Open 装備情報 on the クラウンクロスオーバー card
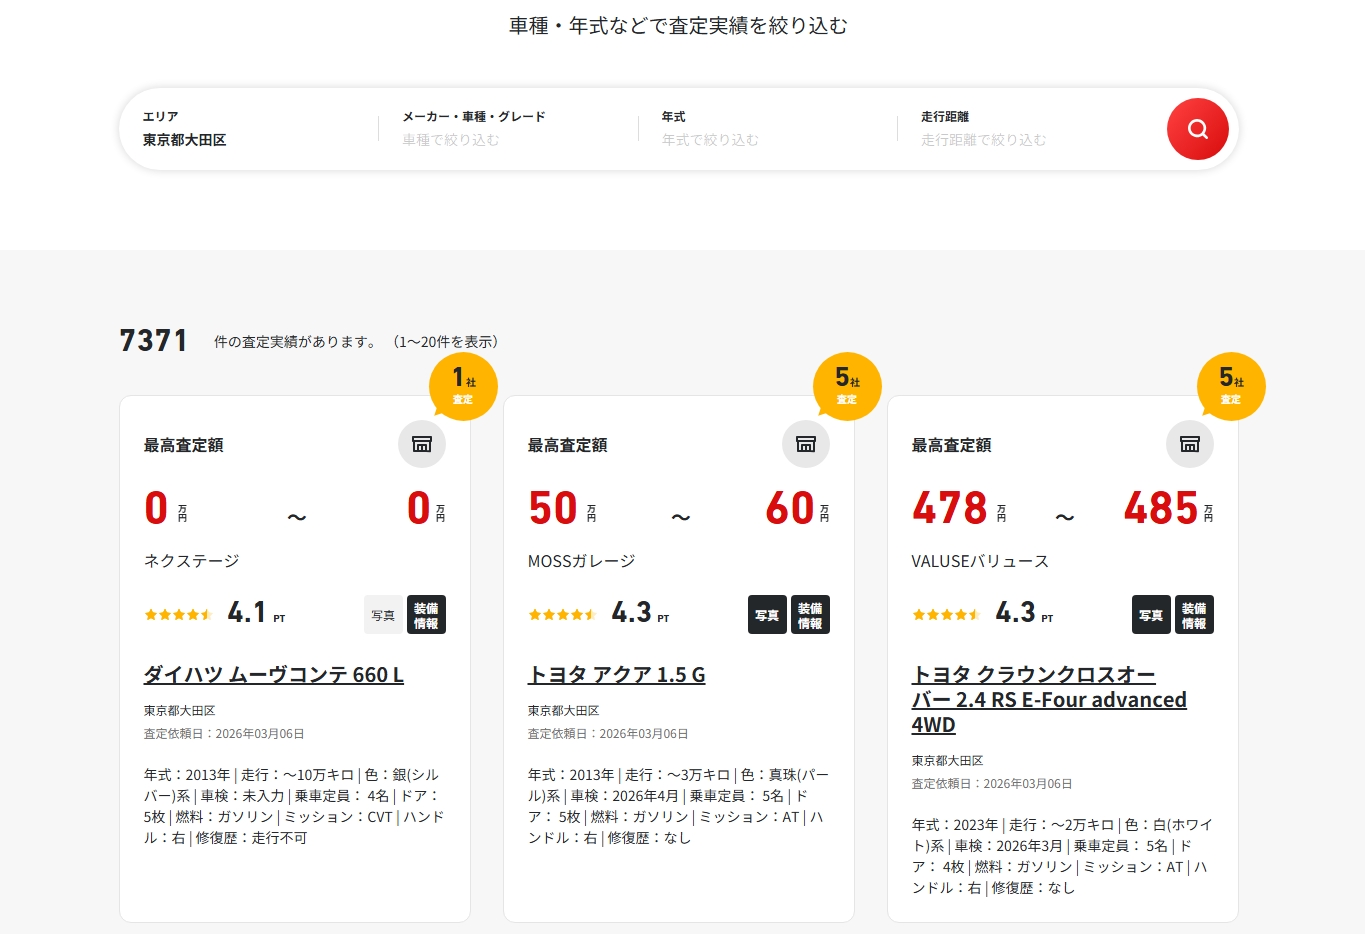 [1194, 615]
